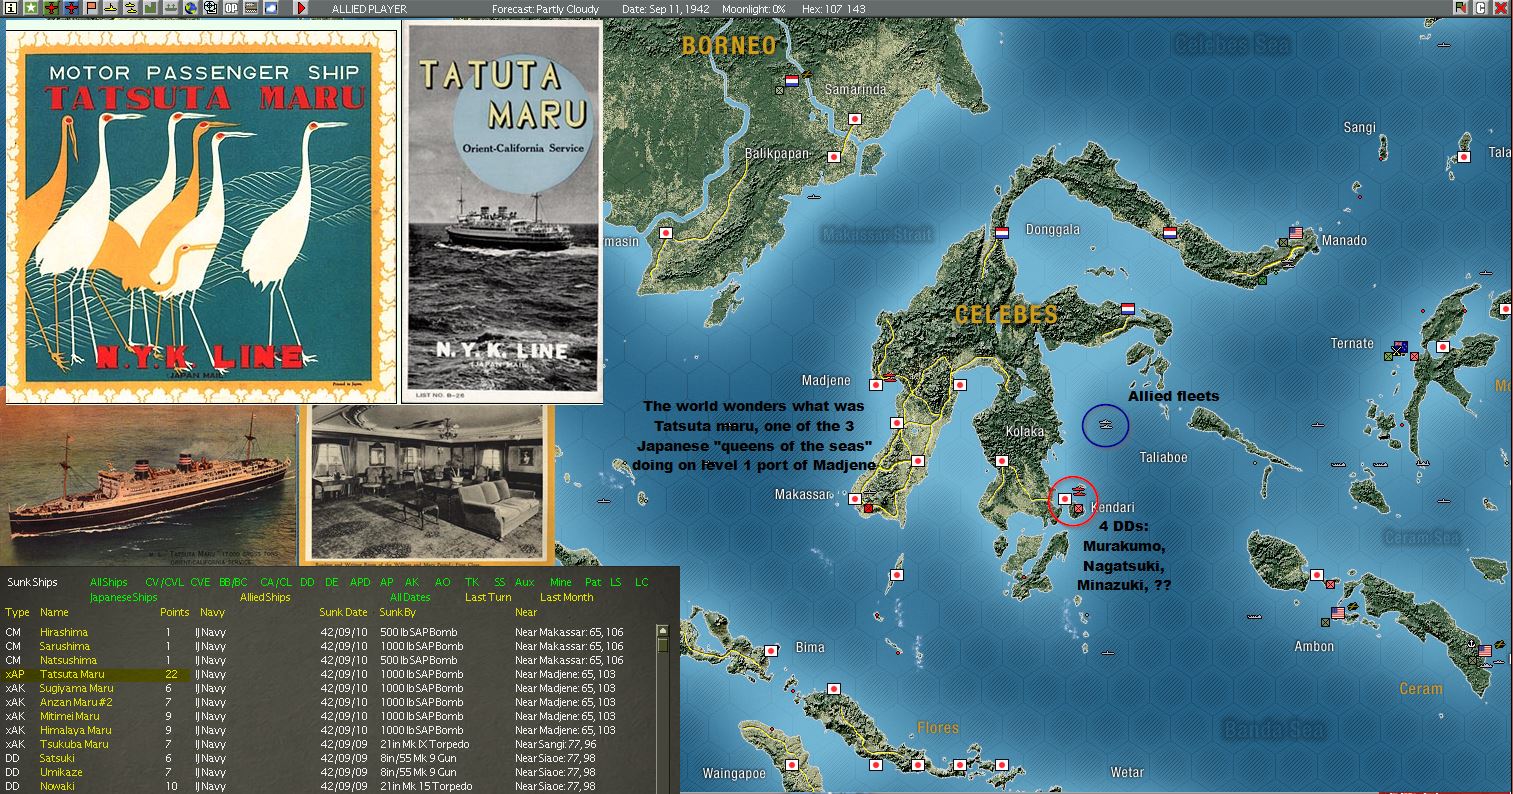Select the US flag base marker at Manado

click(1297, 233)
